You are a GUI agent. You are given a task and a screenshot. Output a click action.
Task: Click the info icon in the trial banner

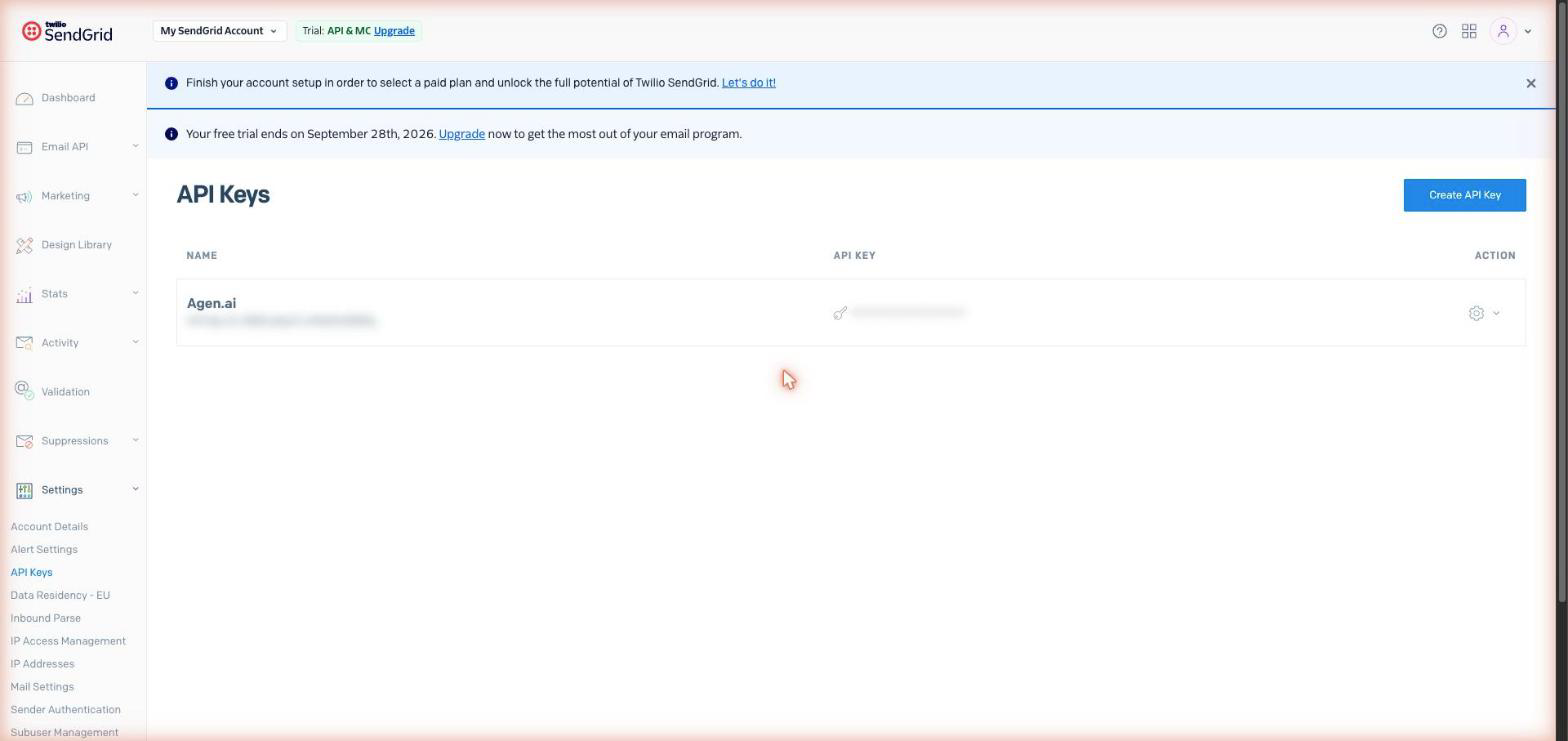point(171,134)
